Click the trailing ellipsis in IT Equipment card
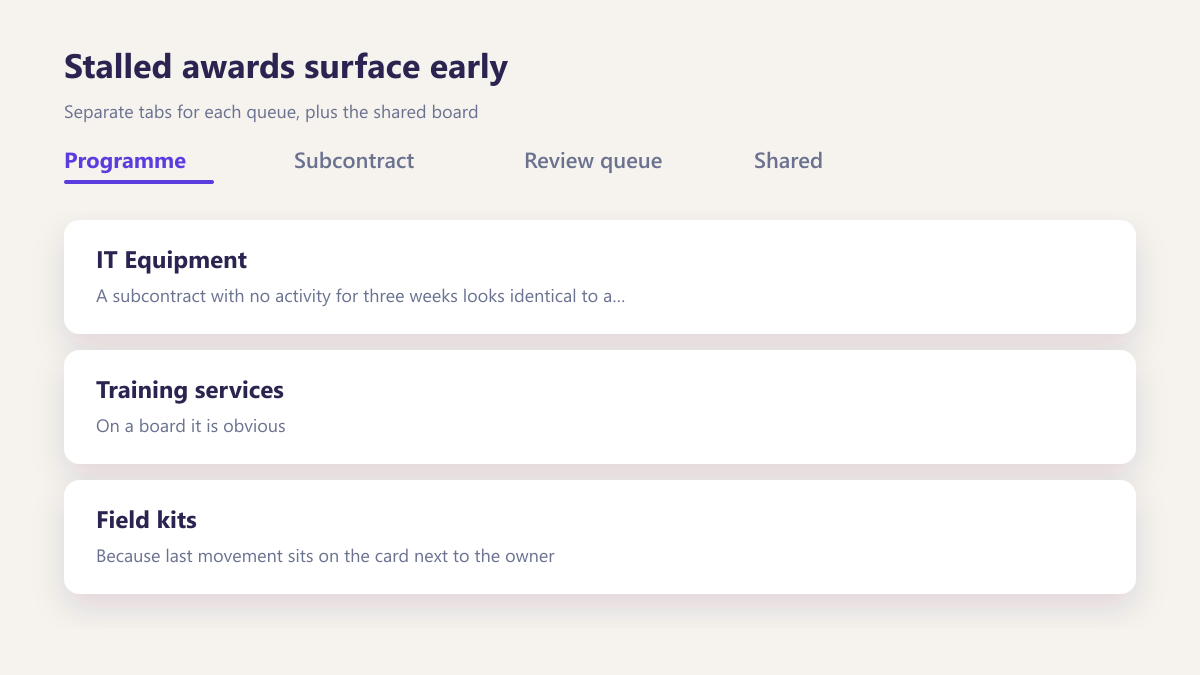The height and width of the screenshot is (675, 1200). (618, 298)
